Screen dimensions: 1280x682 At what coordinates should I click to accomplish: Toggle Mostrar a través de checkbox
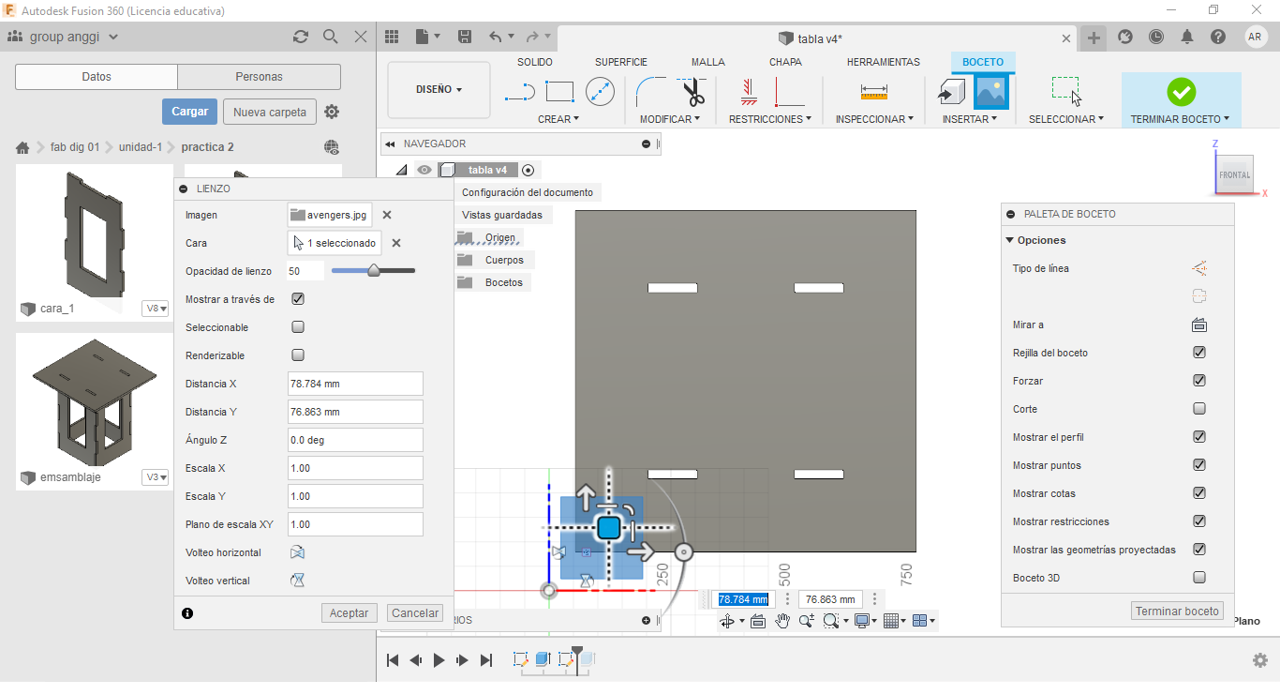[298, 299]
